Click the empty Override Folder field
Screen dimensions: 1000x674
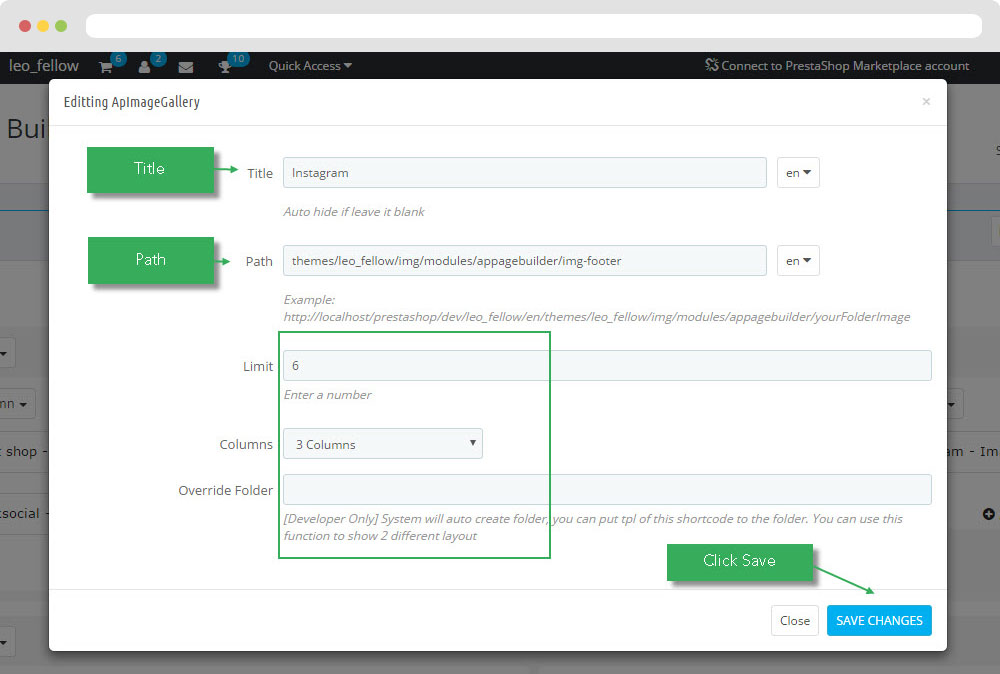607,490
